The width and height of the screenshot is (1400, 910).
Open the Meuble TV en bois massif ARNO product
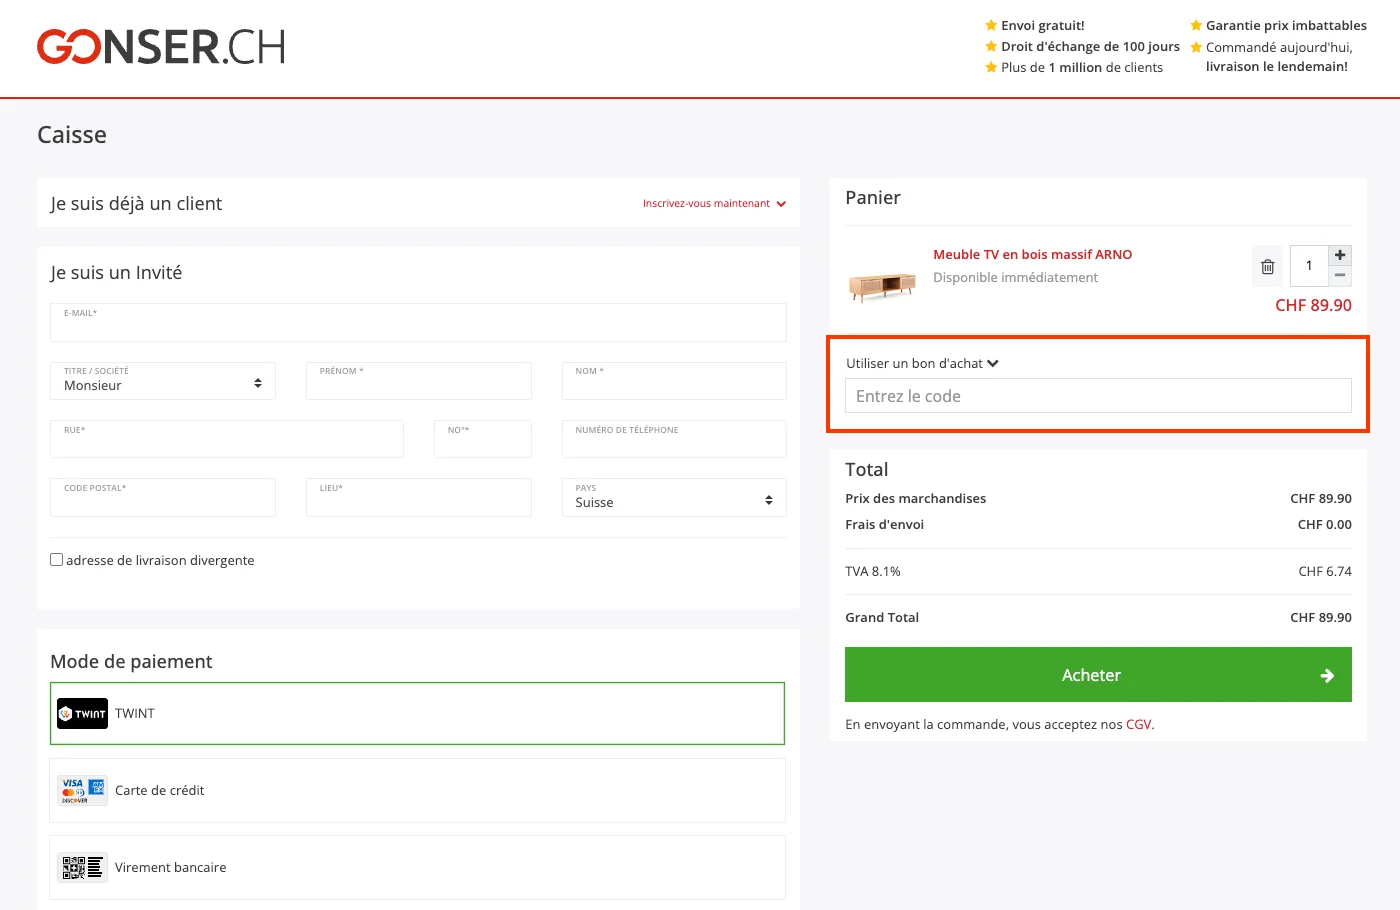coord(1032,254)
